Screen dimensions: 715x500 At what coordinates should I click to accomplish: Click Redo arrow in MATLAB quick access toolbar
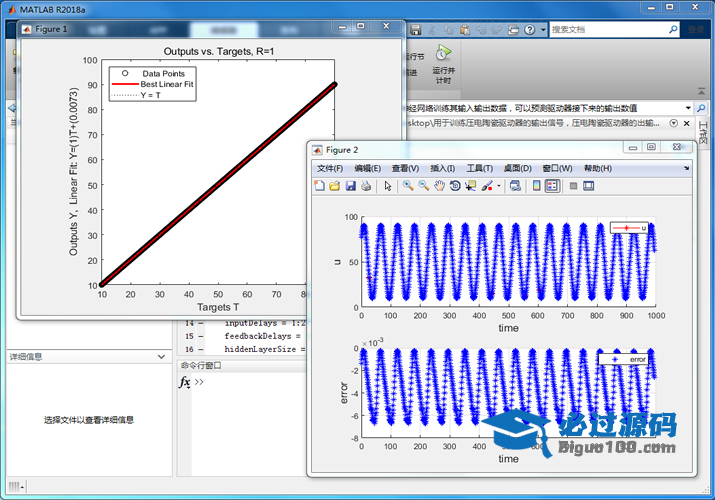coord(497,30)
